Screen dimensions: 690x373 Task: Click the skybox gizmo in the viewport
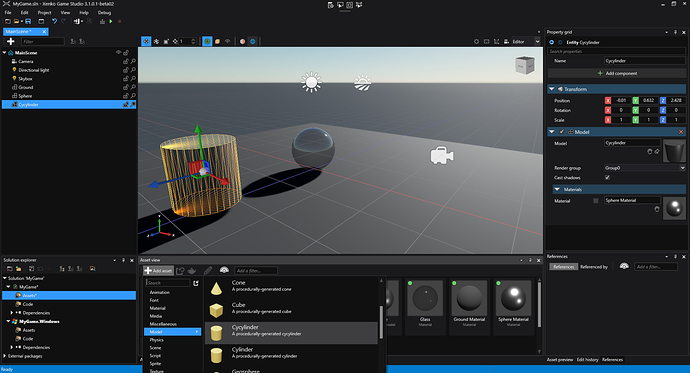pyautogui.click(x=363, y=82)
